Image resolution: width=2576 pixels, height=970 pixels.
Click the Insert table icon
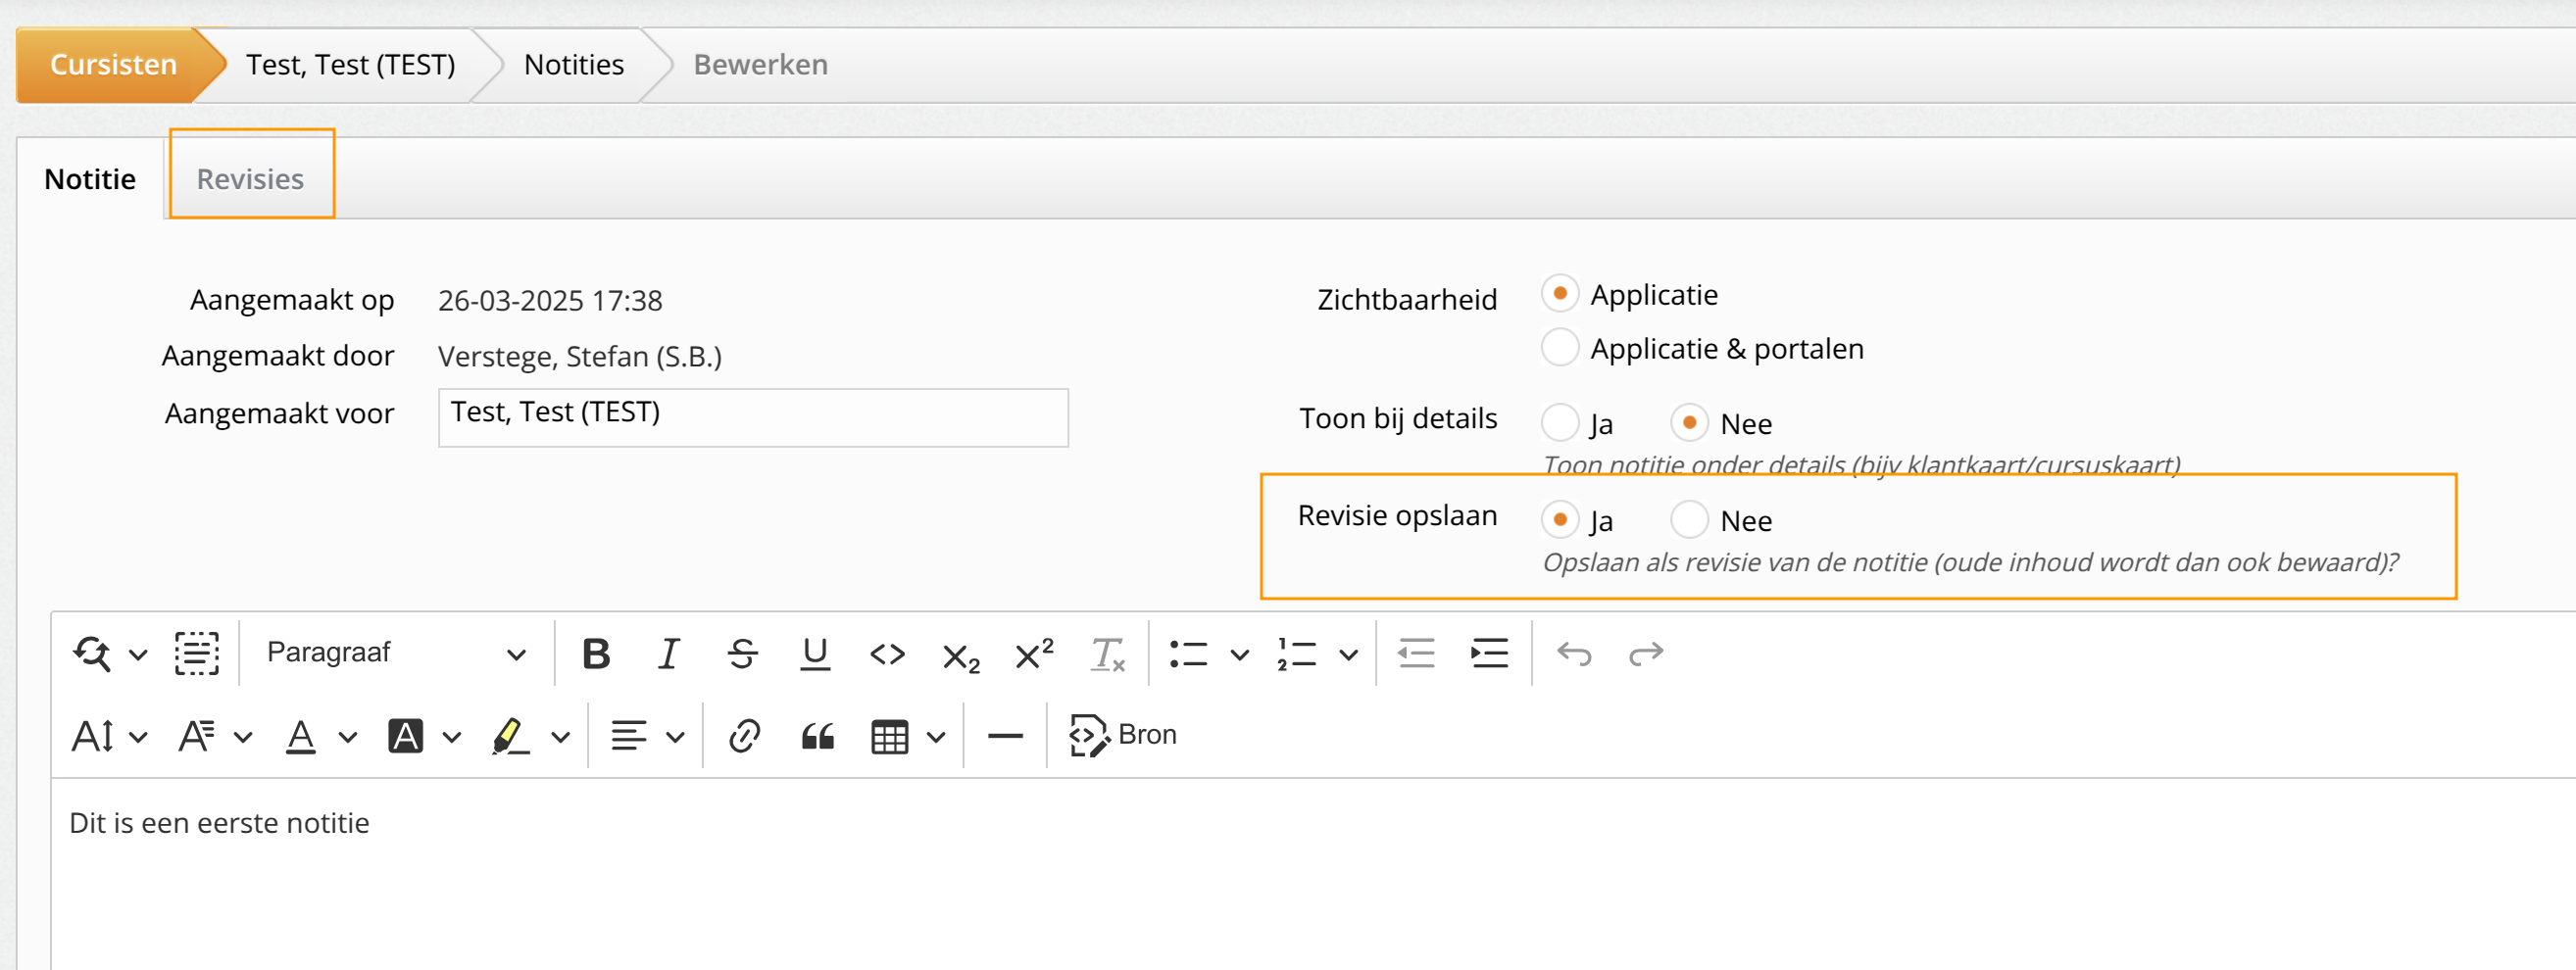coord(890,738)
